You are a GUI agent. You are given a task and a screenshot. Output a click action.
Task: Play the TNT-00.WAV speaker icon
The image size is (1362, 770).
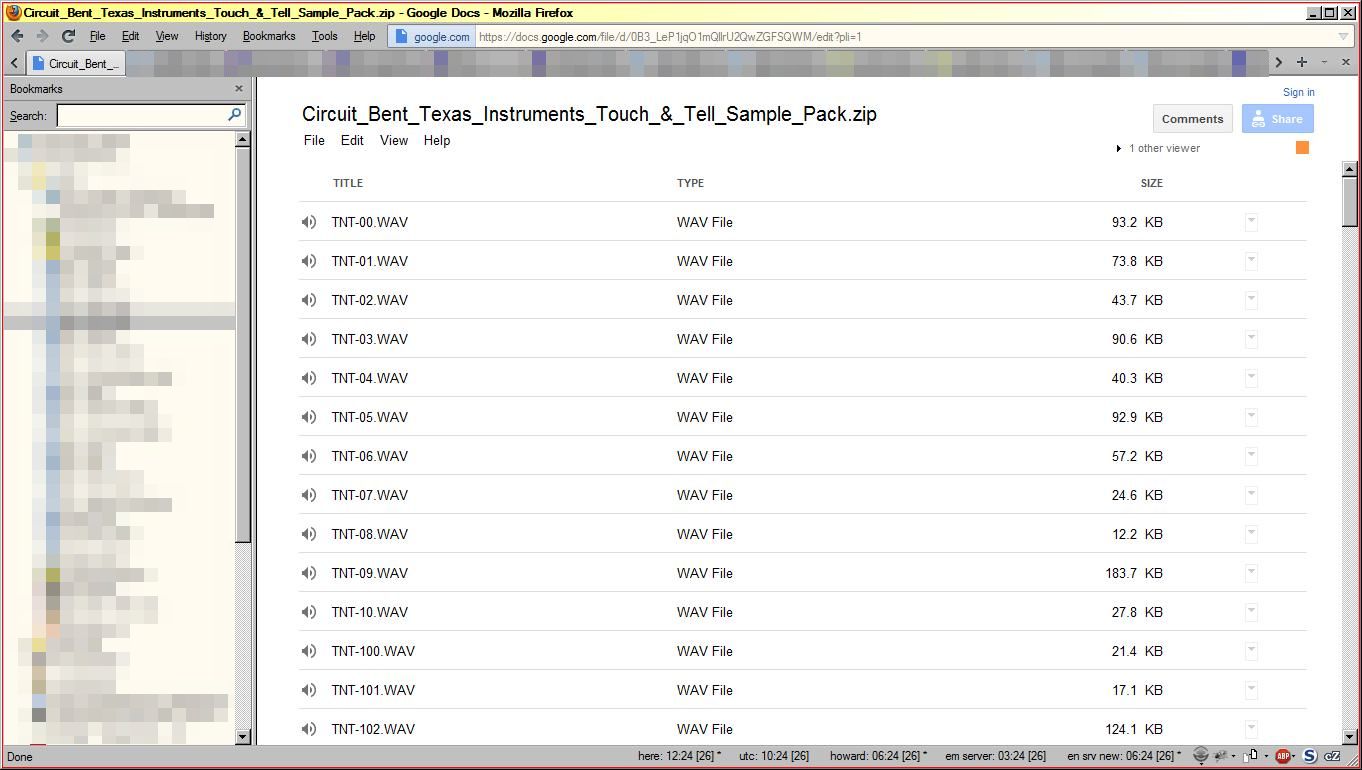pos(309,222)
